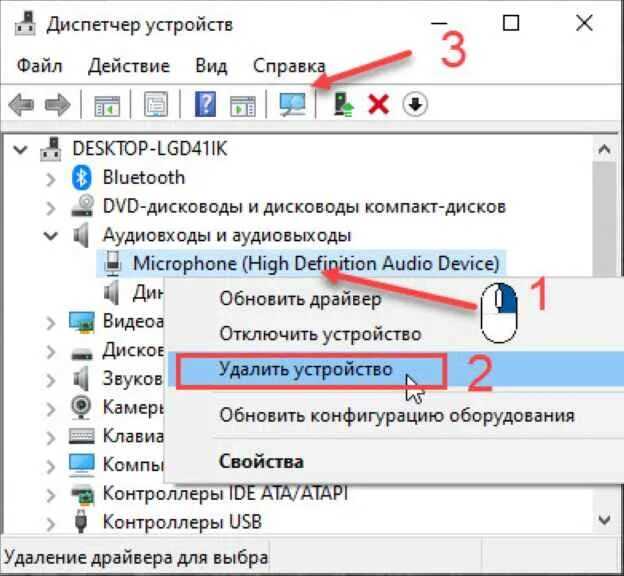Expand the Bluetooth category
624x576 pixels.
(51, 180)
